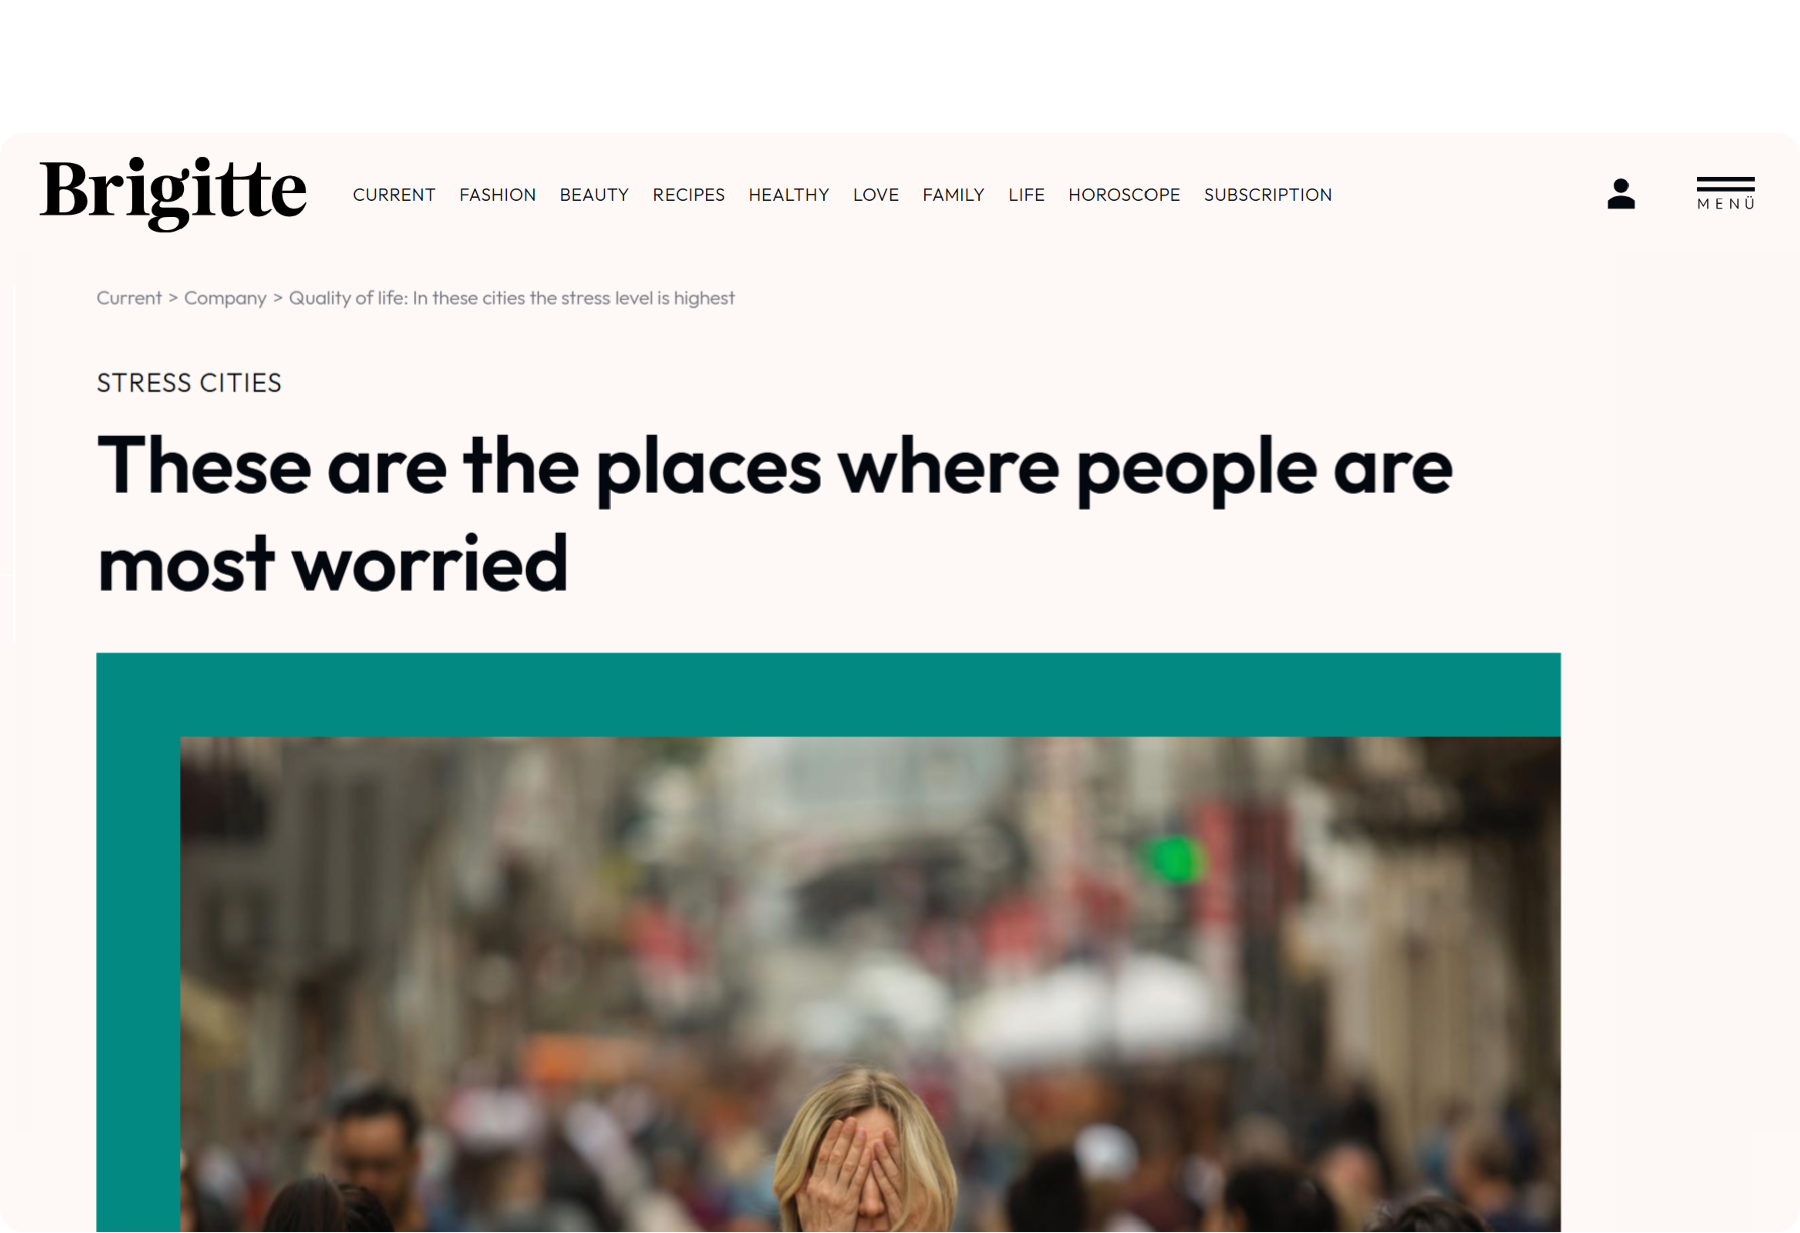The image size is (1800, 1233).
Task: Navigate to the LIFE section
Action: (x=1026, y=195)
